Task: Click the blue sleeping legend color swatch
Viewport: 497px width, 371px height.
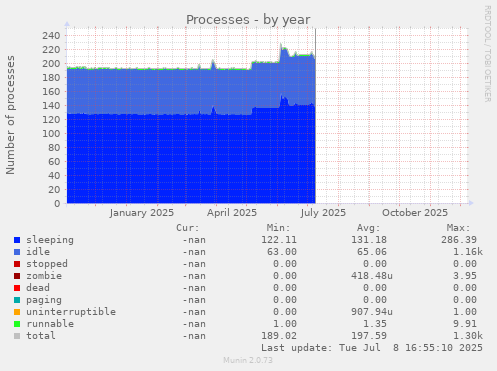Action: point(17,240)
